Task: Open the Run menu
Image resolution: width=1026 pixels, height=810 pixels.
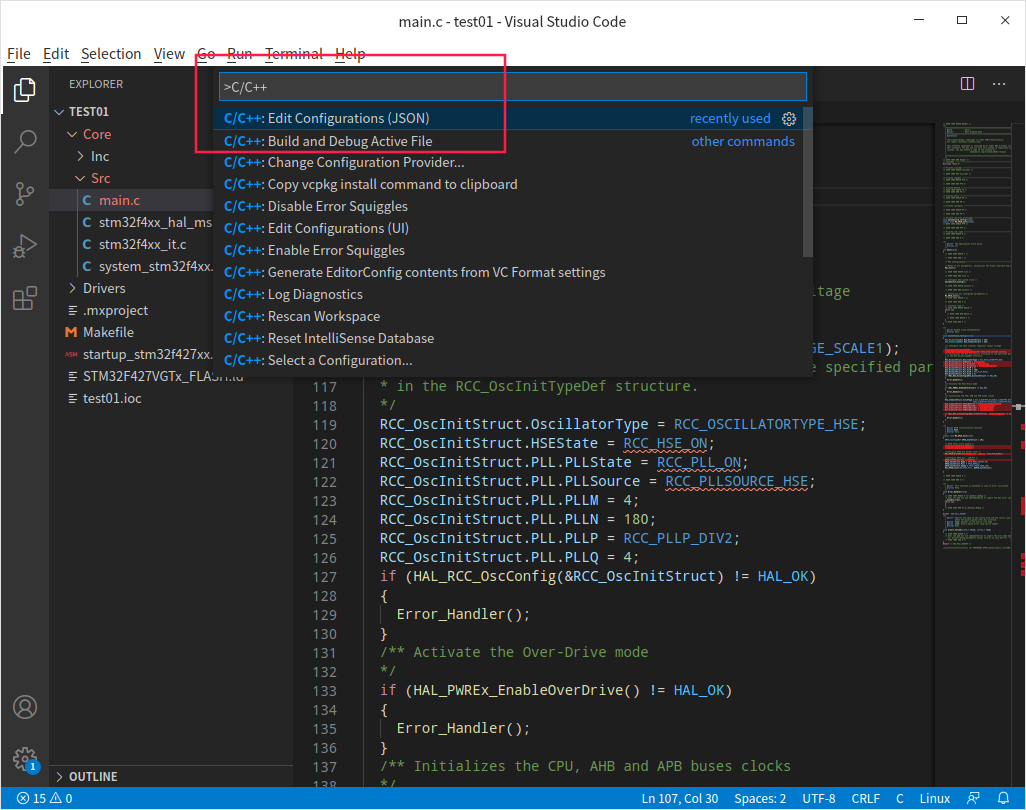Action: pos(239,54)
